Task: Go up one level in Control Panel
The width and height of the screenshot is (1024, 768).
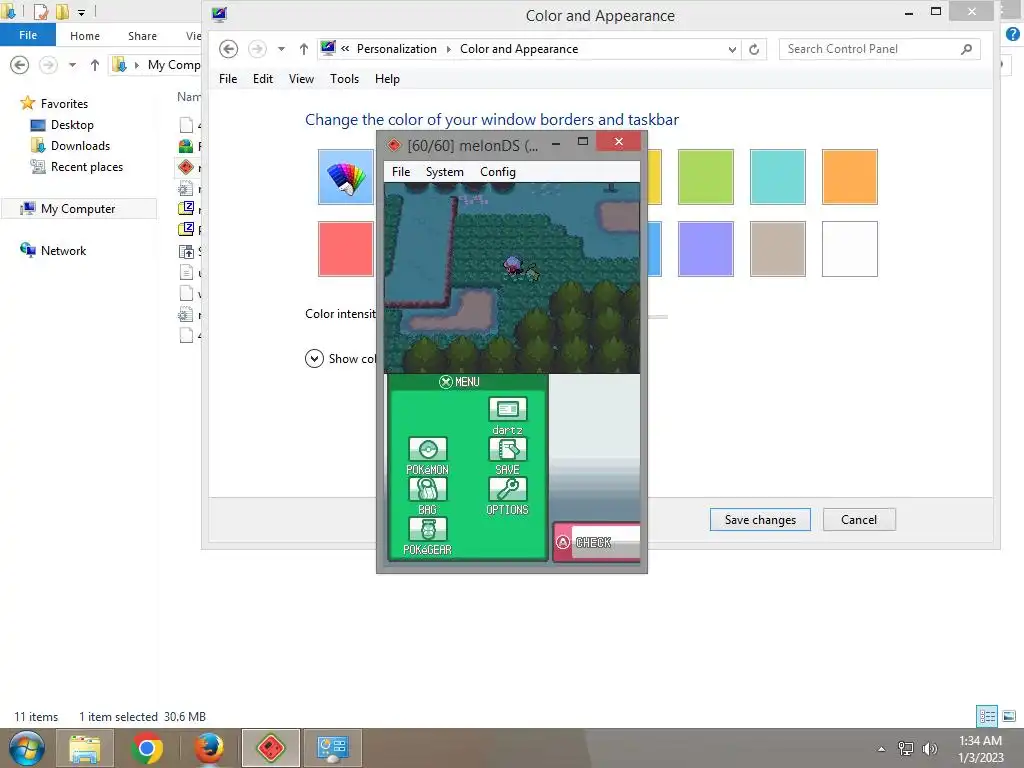Action: pyautogui.click(x=304, y=49)
